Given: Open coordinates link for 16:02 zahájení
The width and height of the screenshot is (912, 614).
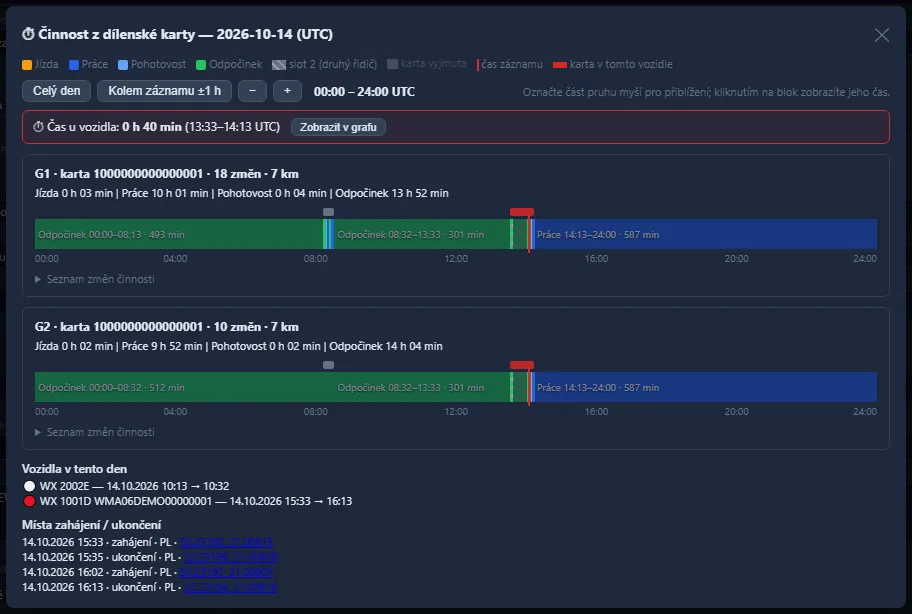Looking at the screenshot, I should click(226, 572).
